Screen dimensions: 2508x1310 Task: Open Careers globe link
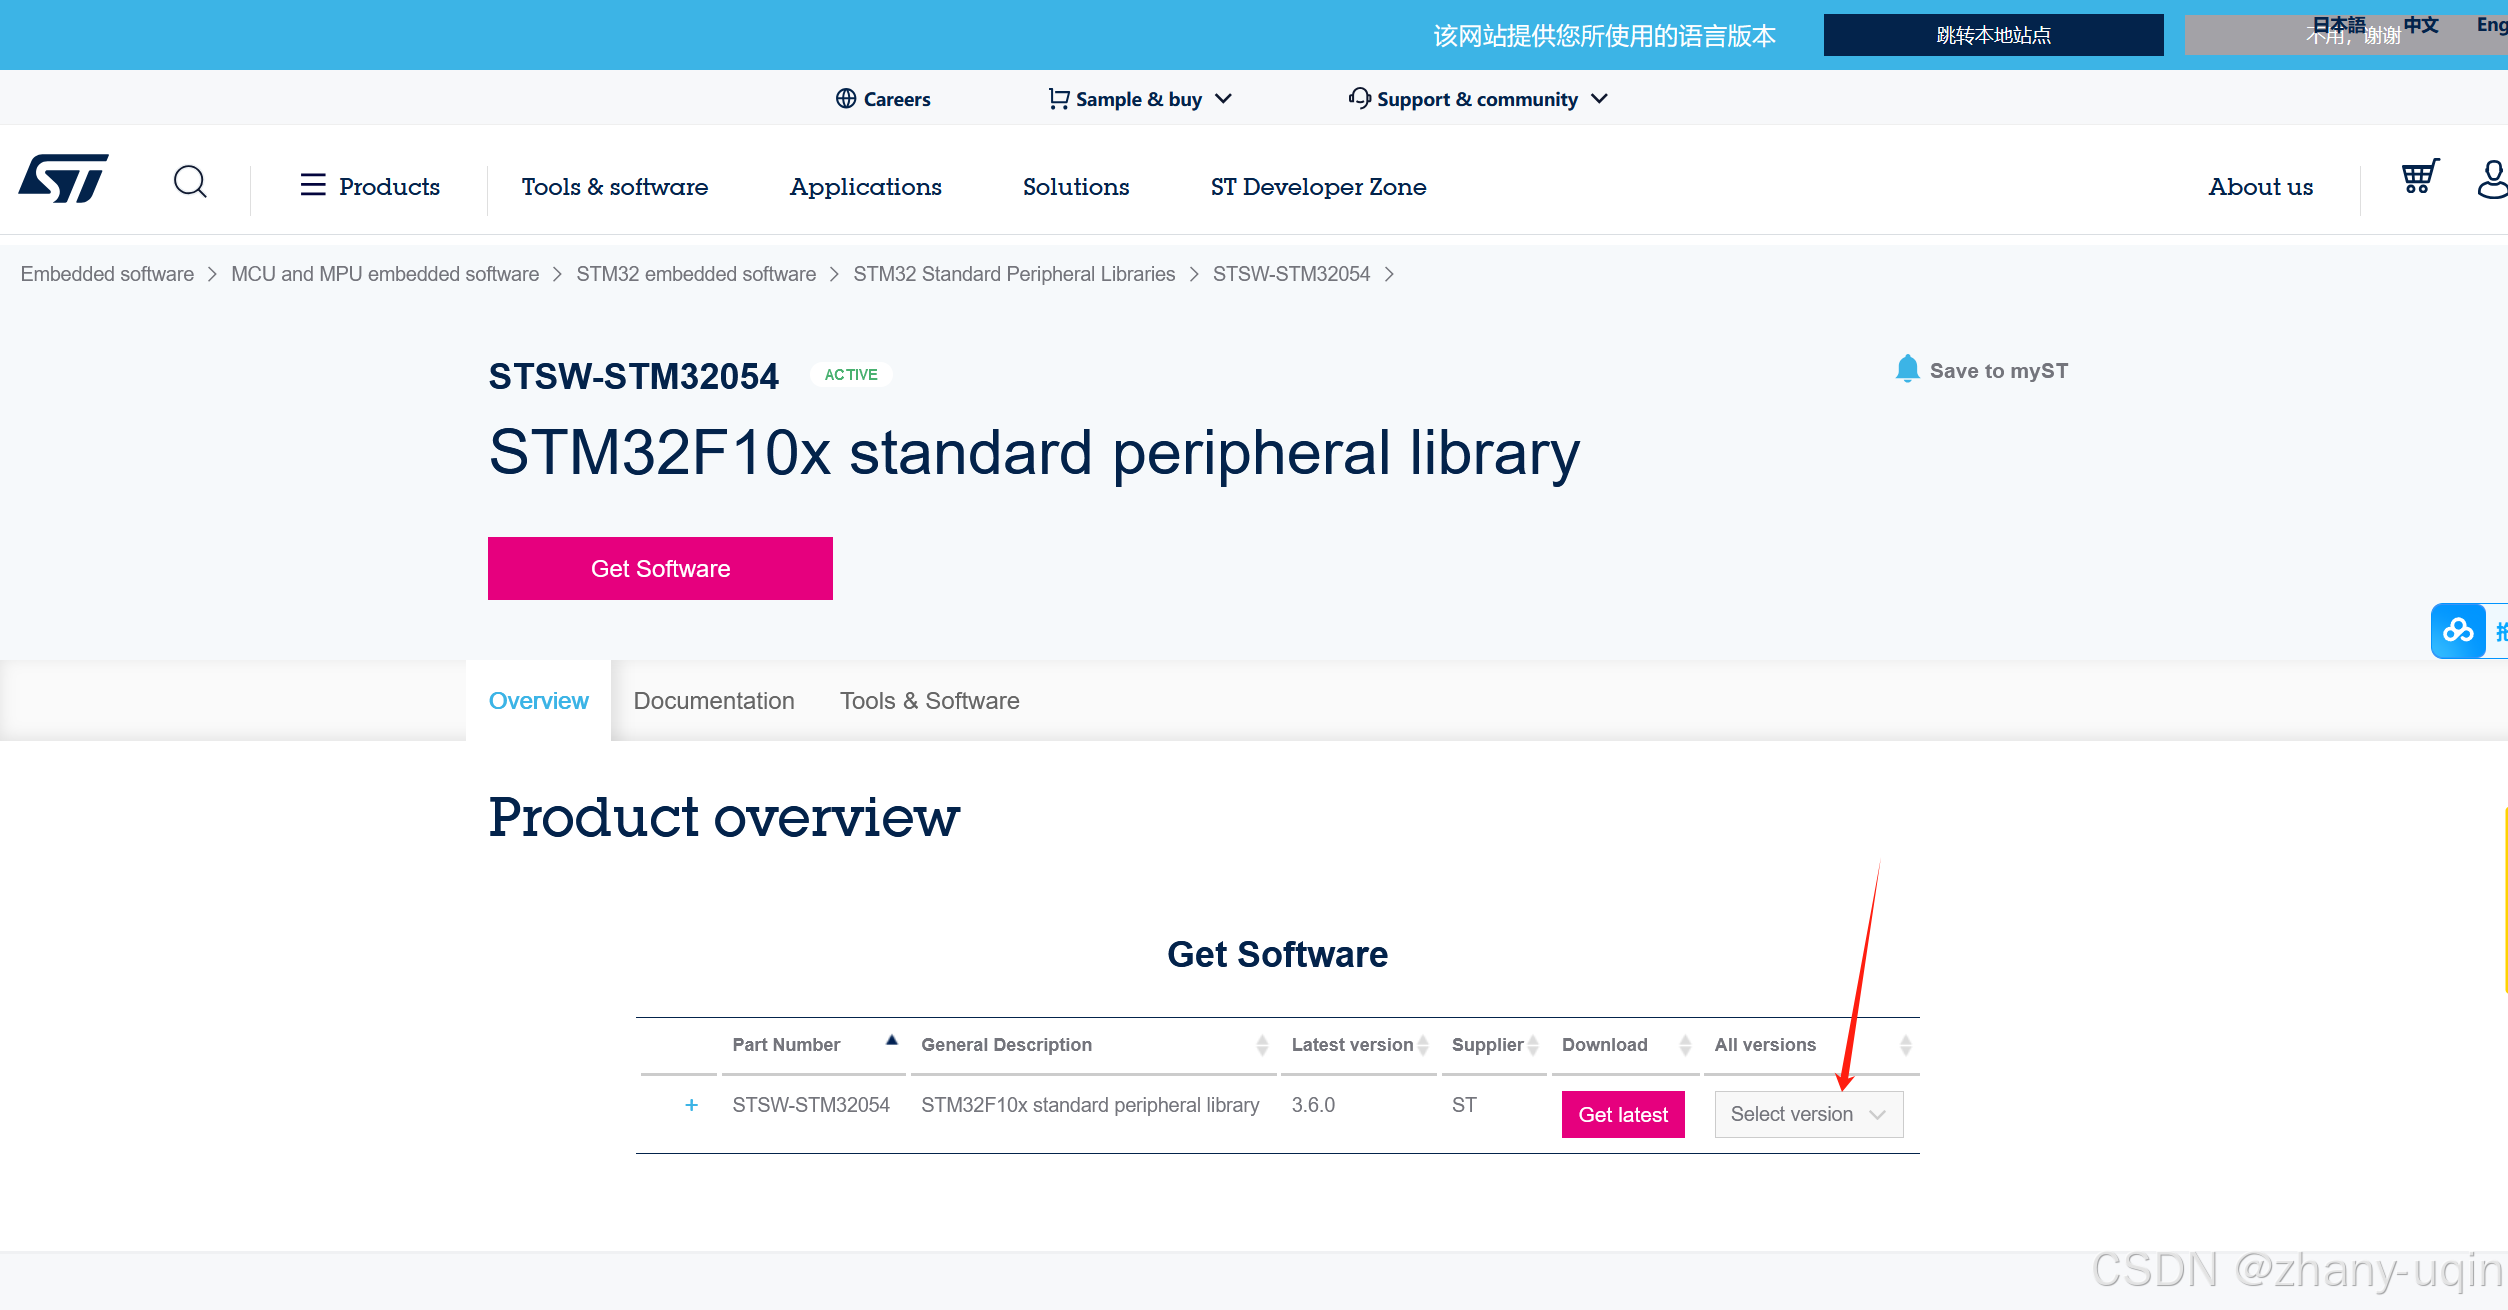pyautogui.click(x=883, y=99)
